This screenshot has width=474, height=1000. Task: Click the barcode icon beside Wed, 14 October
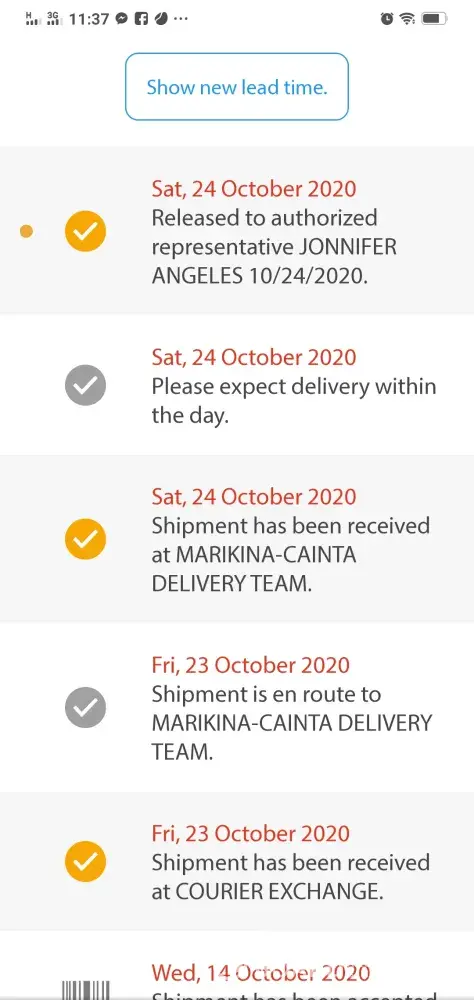[x=85, y=990]
